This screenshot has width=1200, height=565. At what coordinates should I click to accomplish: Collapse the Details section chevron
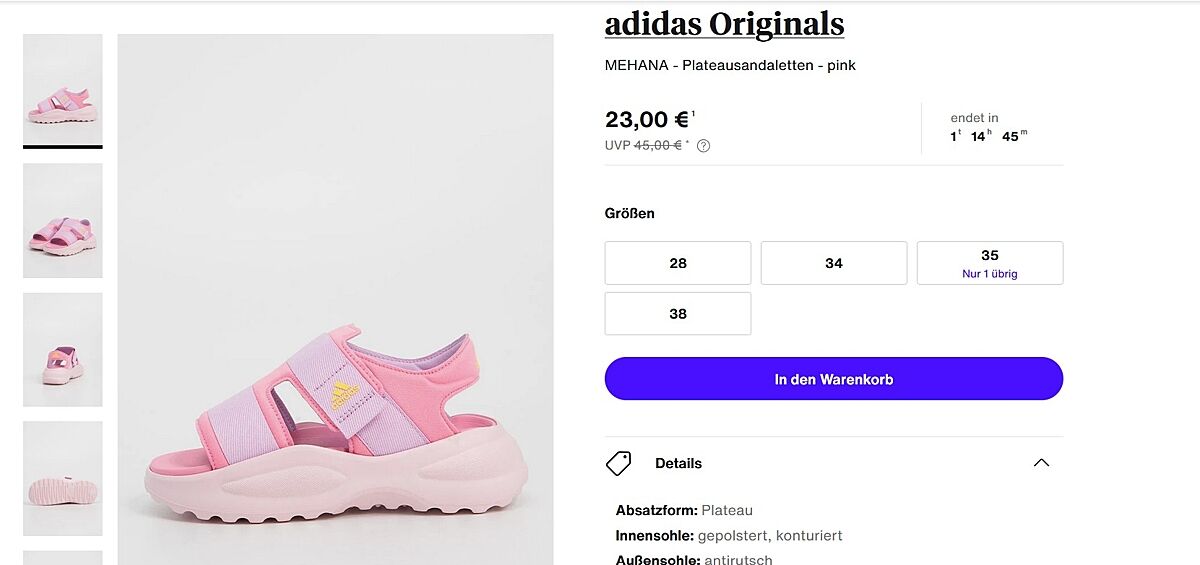[x=1041, y=463]
